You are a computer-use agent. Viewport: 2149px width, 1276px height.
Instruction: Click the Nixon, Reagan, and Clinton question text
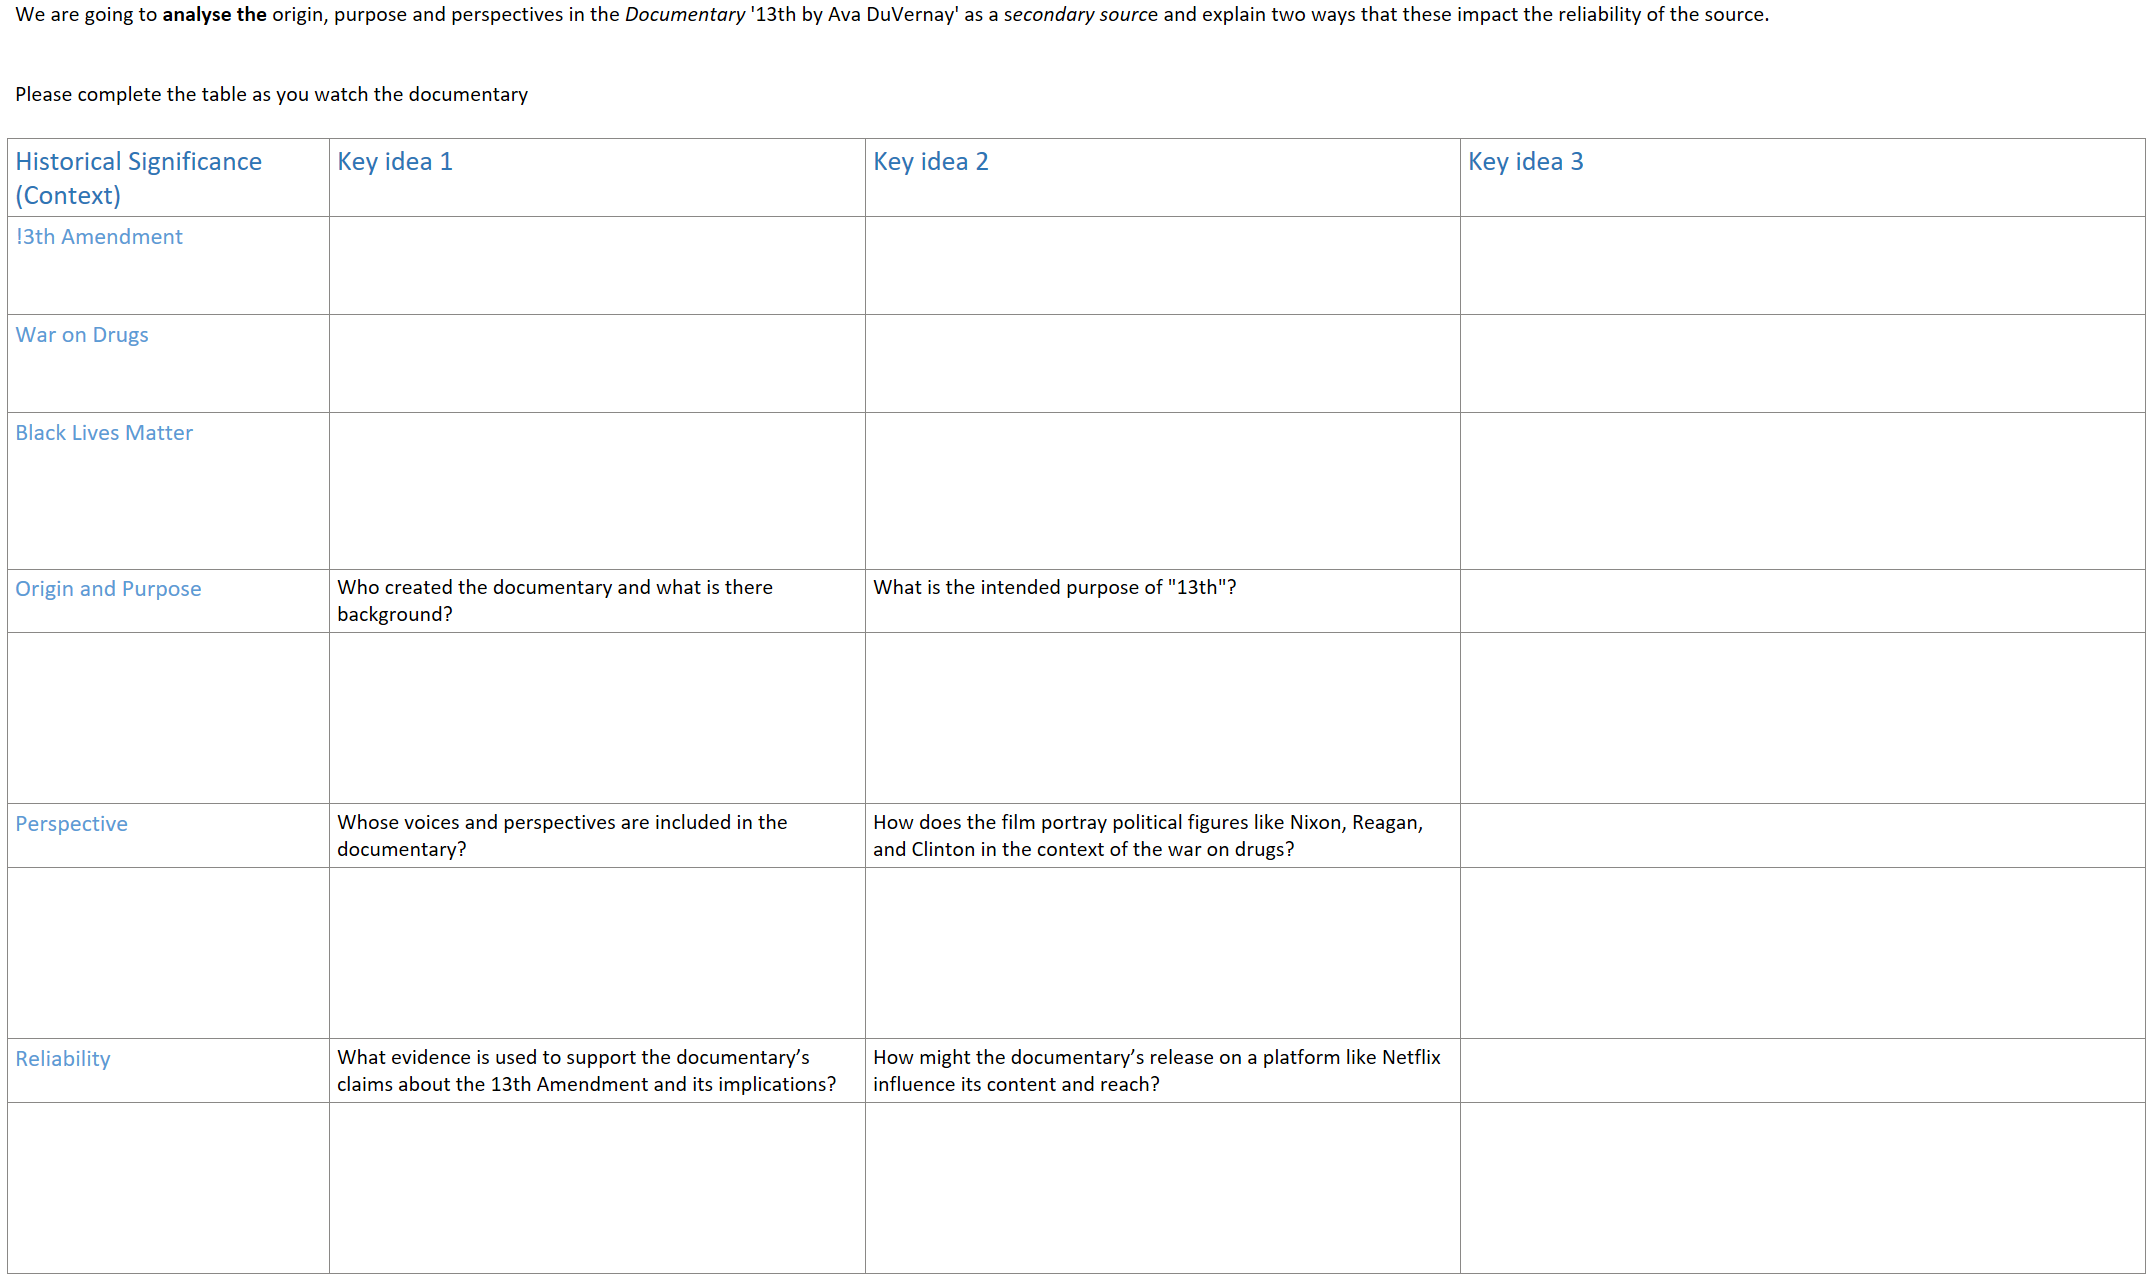[x=1147, y=836]
